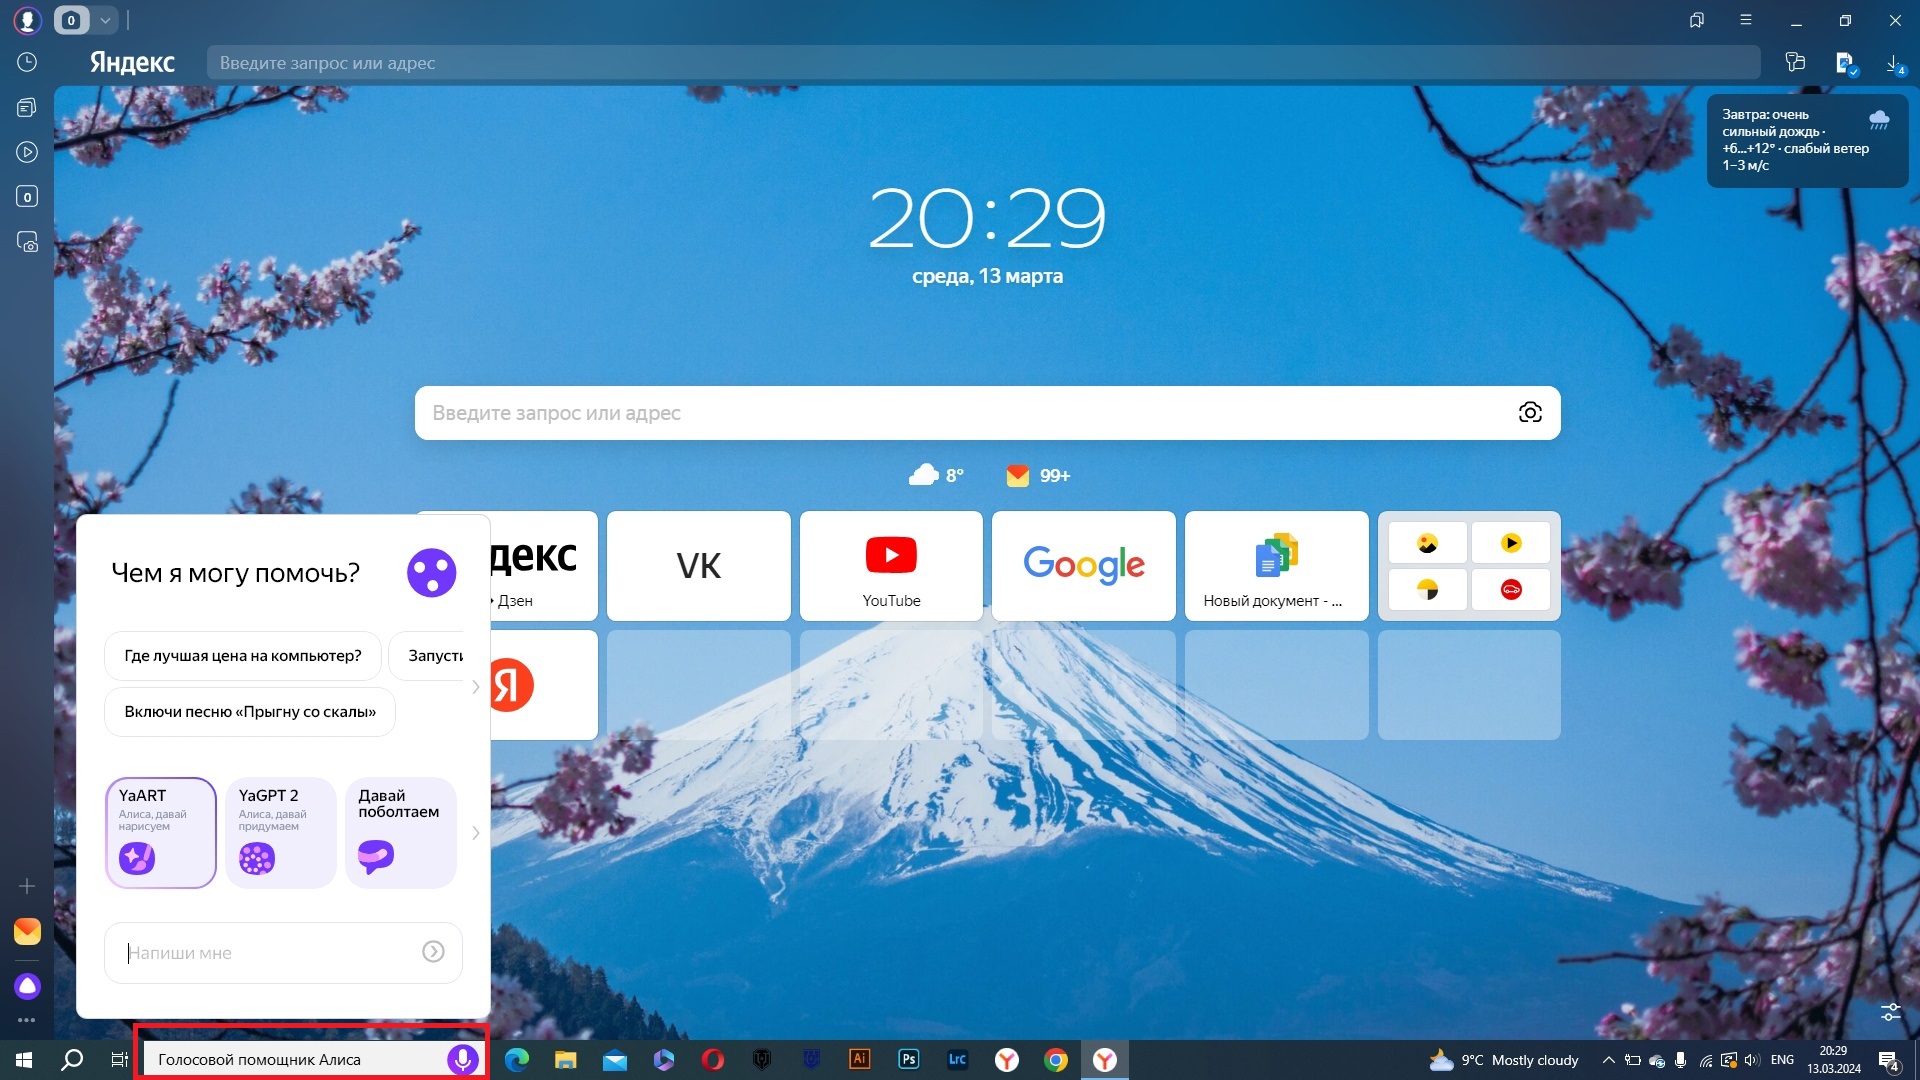1920x1080 pixels.
Task: Select the Давай поболтаем skill card
Action: click(401, 833)
